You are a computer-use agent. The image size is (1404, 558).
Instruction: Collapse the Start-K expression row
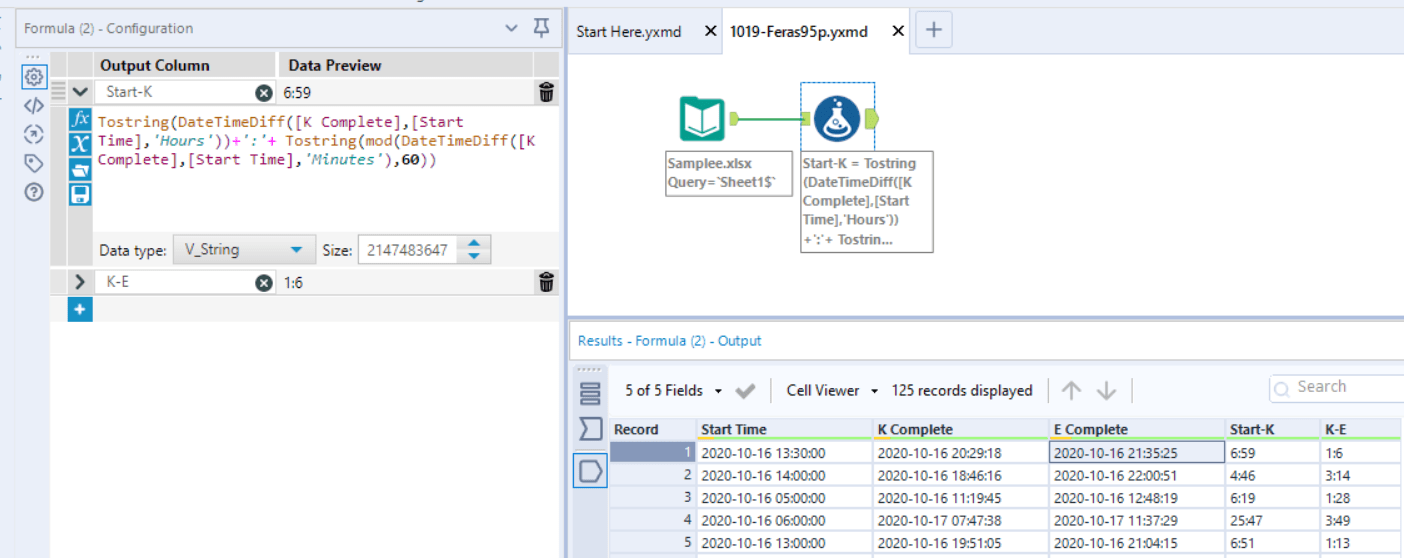pyautogui.click(x=80, y=92)
